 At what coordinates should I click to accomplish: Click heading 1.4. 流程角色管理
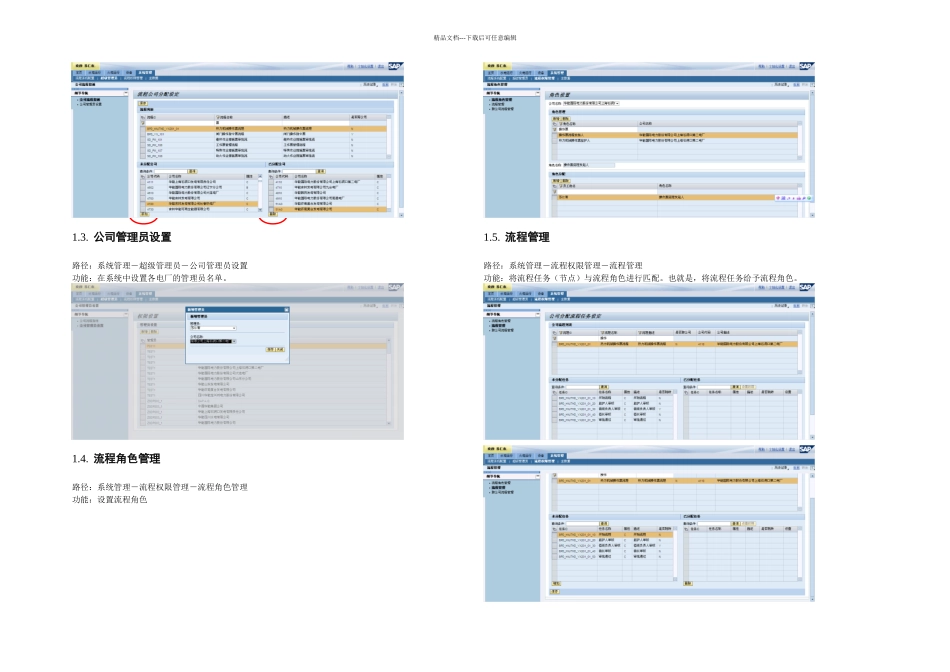click(116, 459)
